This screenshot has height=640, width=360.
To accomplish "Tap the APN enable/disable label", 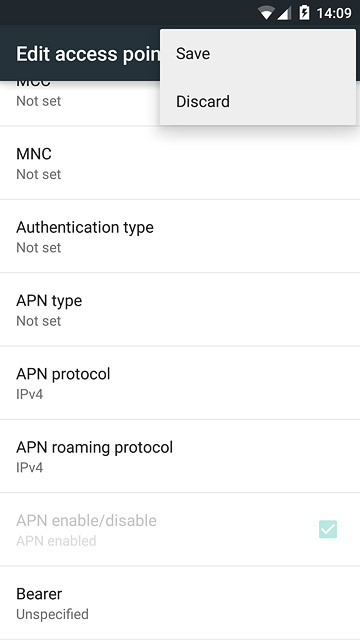I will (87, 520).
